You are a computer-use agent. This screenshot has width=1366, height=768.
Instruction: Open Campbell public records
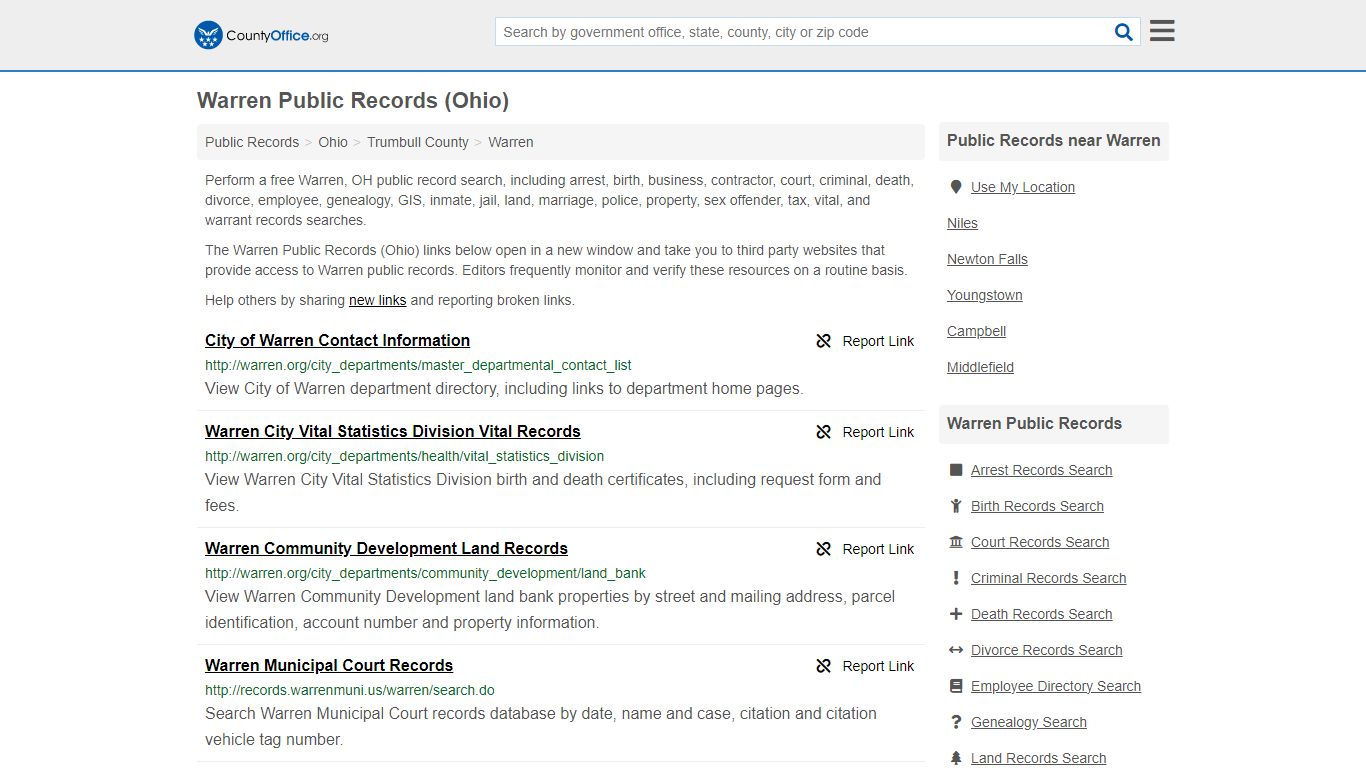(x=976, y=331)
